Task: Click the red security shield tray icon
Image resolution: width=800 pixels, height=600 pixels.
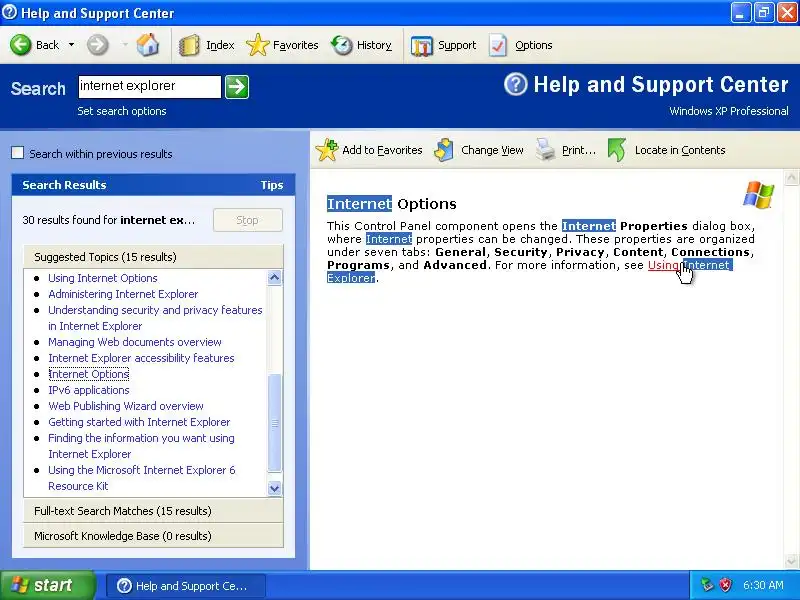Action: [725, 585]
